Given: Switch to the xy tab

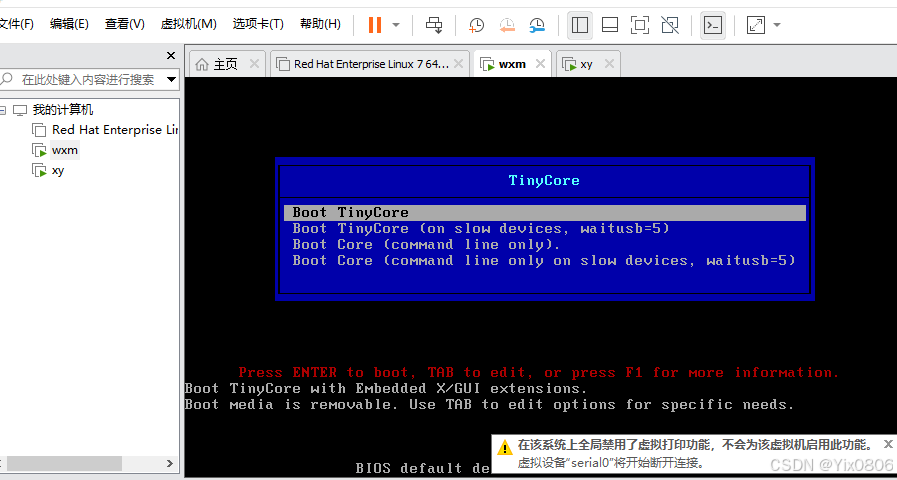Looking at the screenshot, I should 586,64.
